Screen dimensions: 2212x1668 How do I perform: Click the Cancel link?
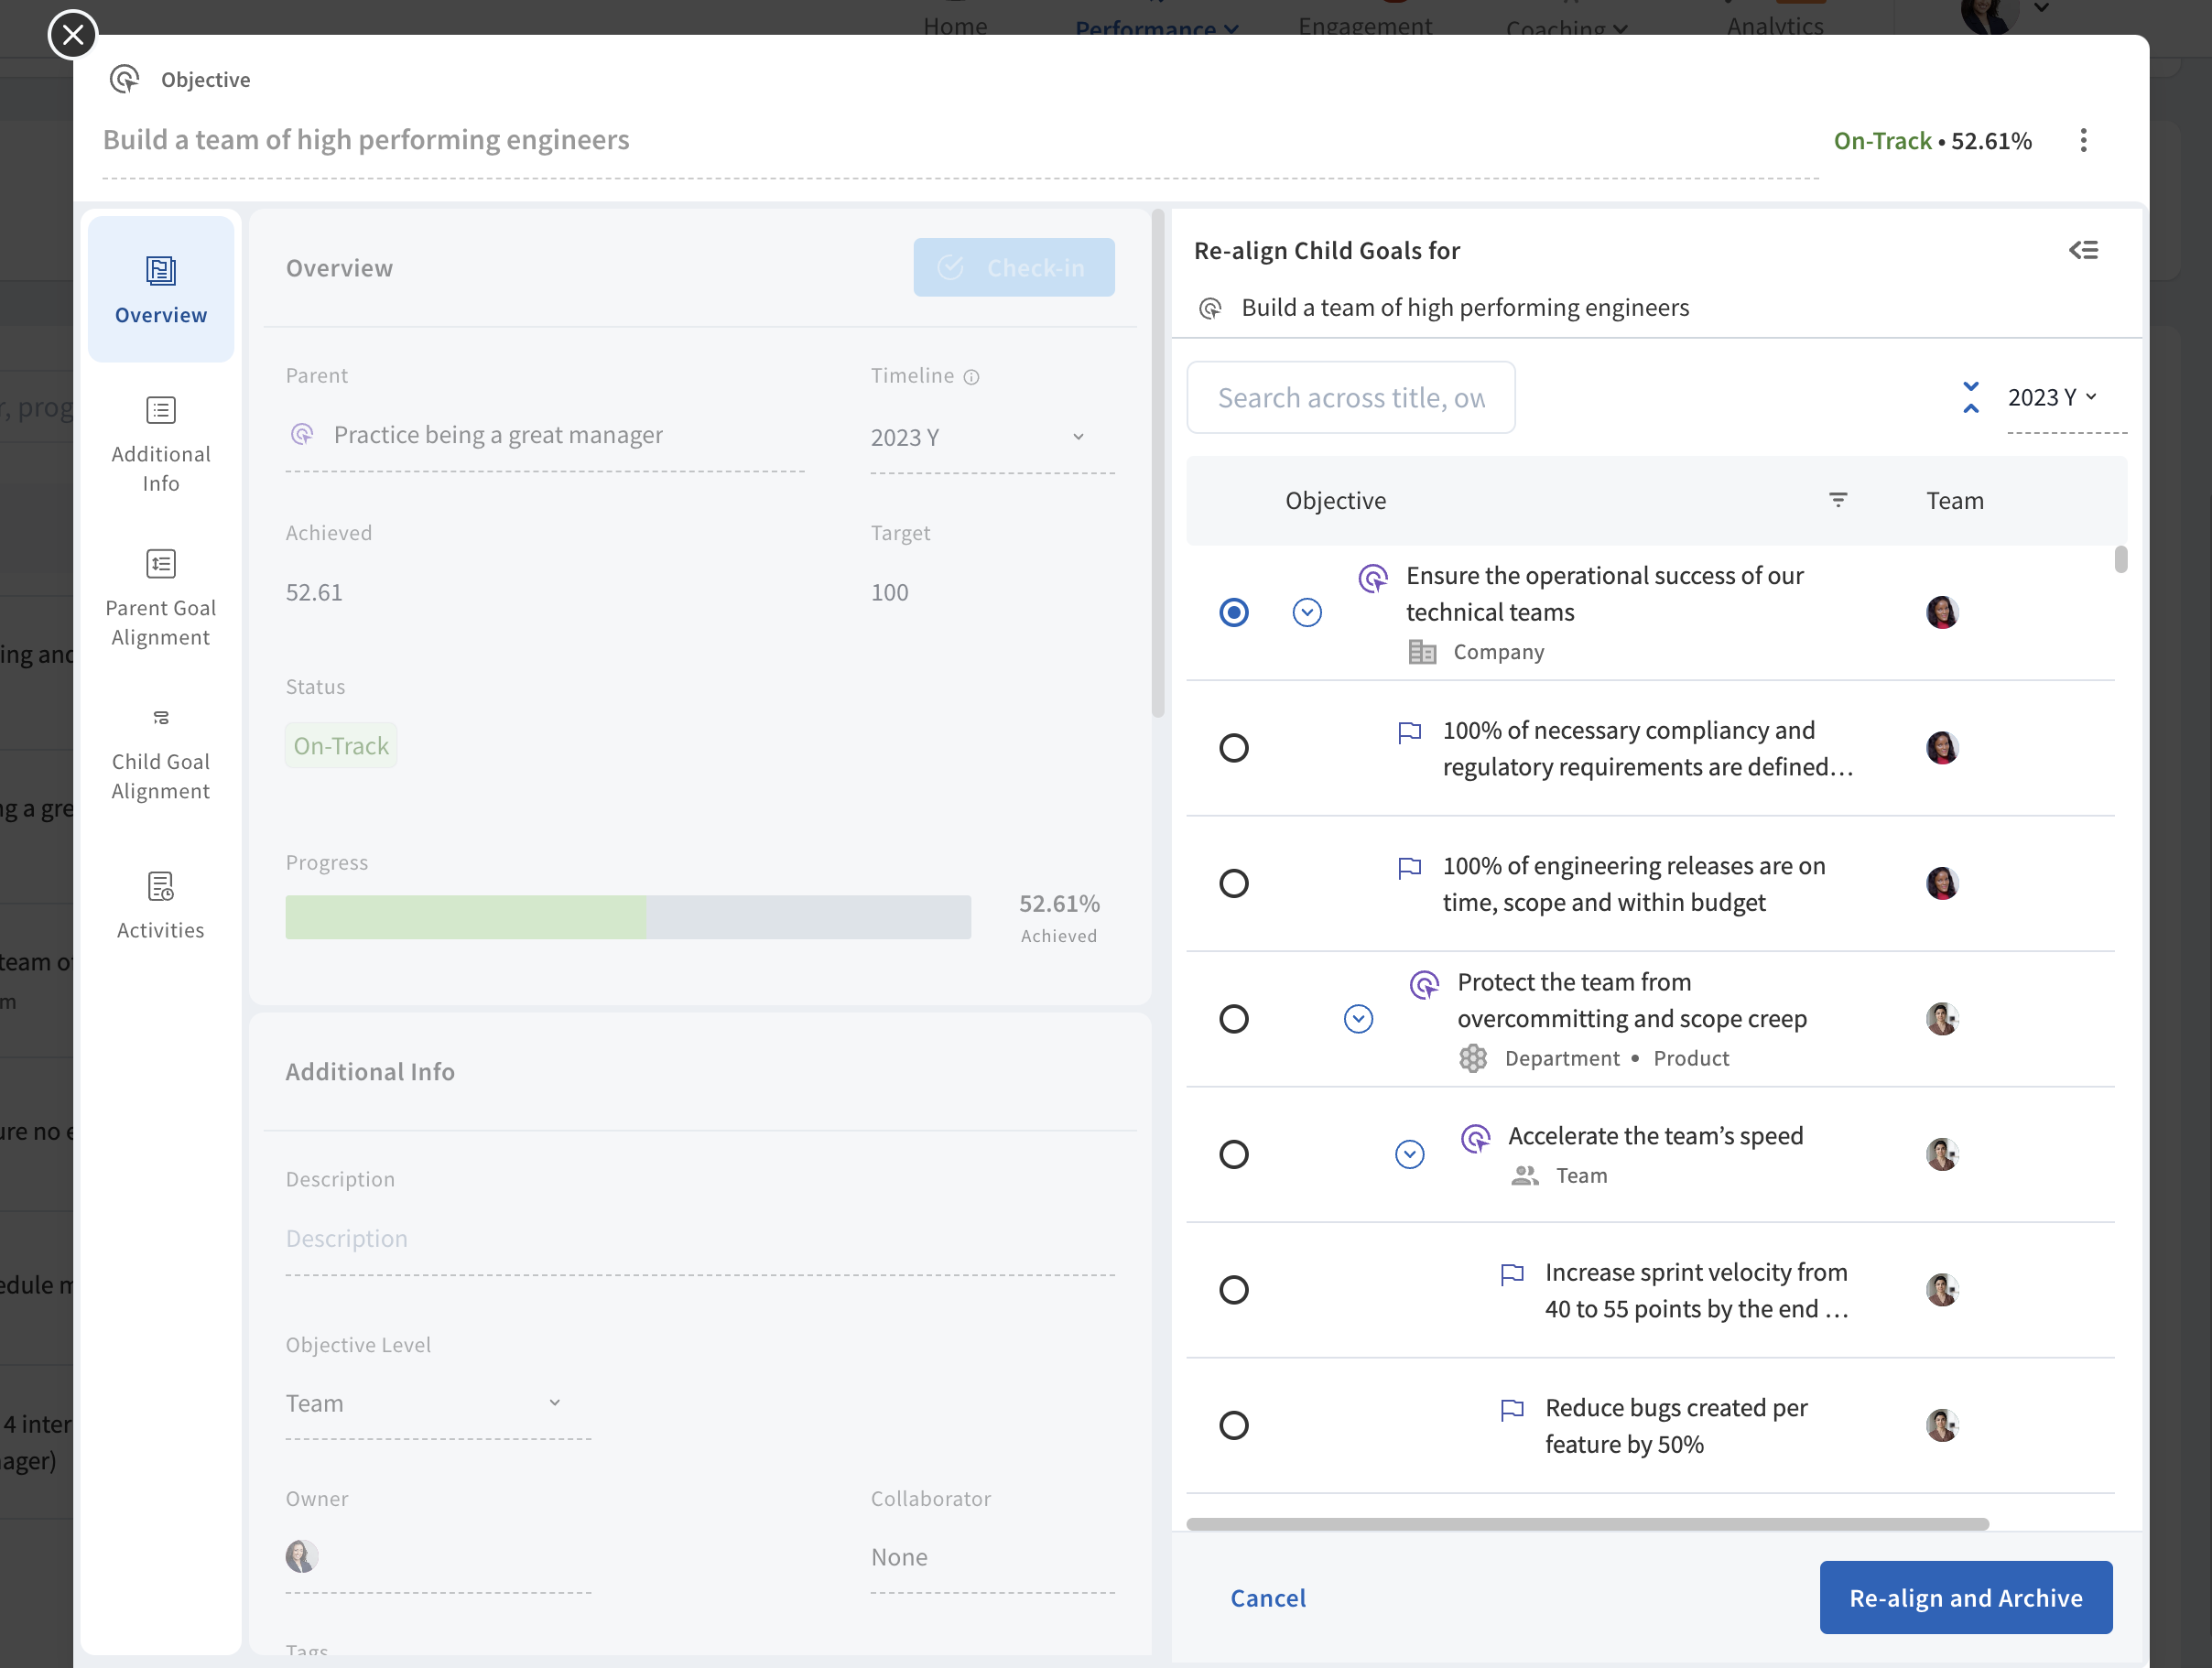click(1267, 1597)
